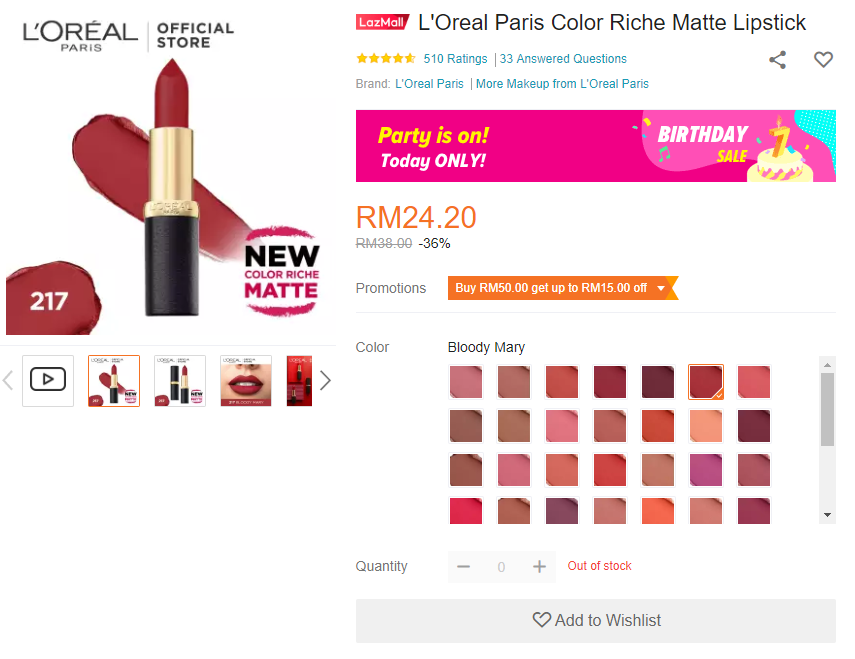This screenshot has height=659, width=855.
Task: Click the Add to Wishlist button
Action: tap(596, 620)
